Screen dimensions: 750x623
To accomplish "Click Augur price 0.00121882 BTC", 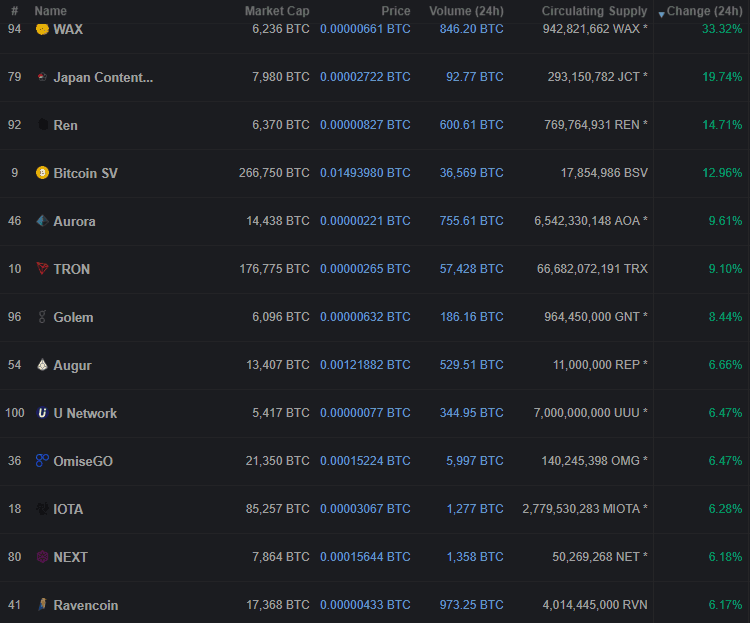I will pyautogui.click(x=365, y=365).
